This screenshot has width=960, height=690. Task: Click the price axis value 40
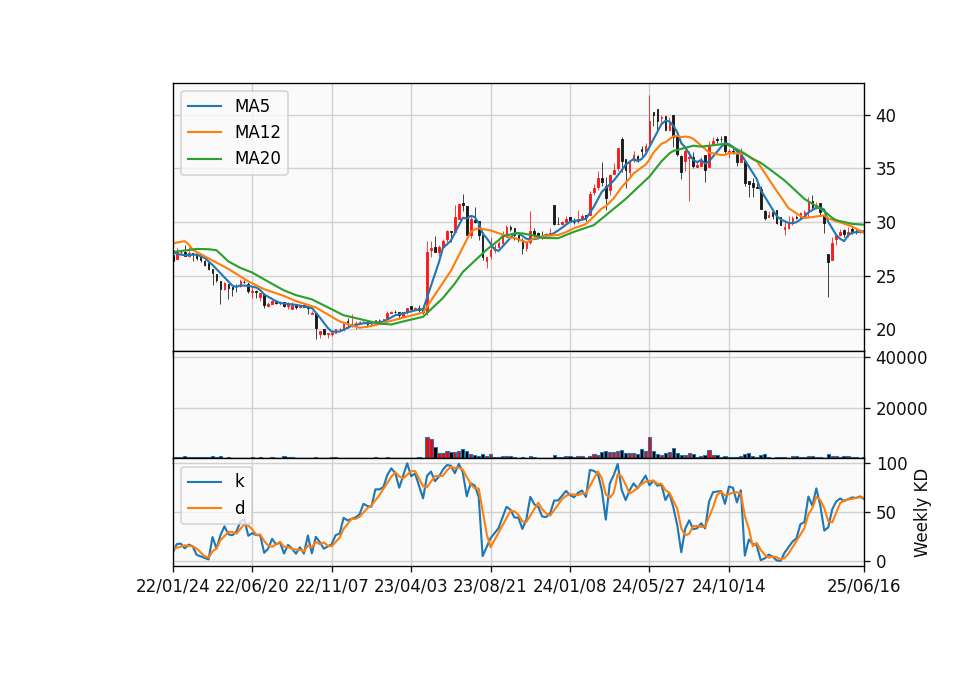coord(886,116)
